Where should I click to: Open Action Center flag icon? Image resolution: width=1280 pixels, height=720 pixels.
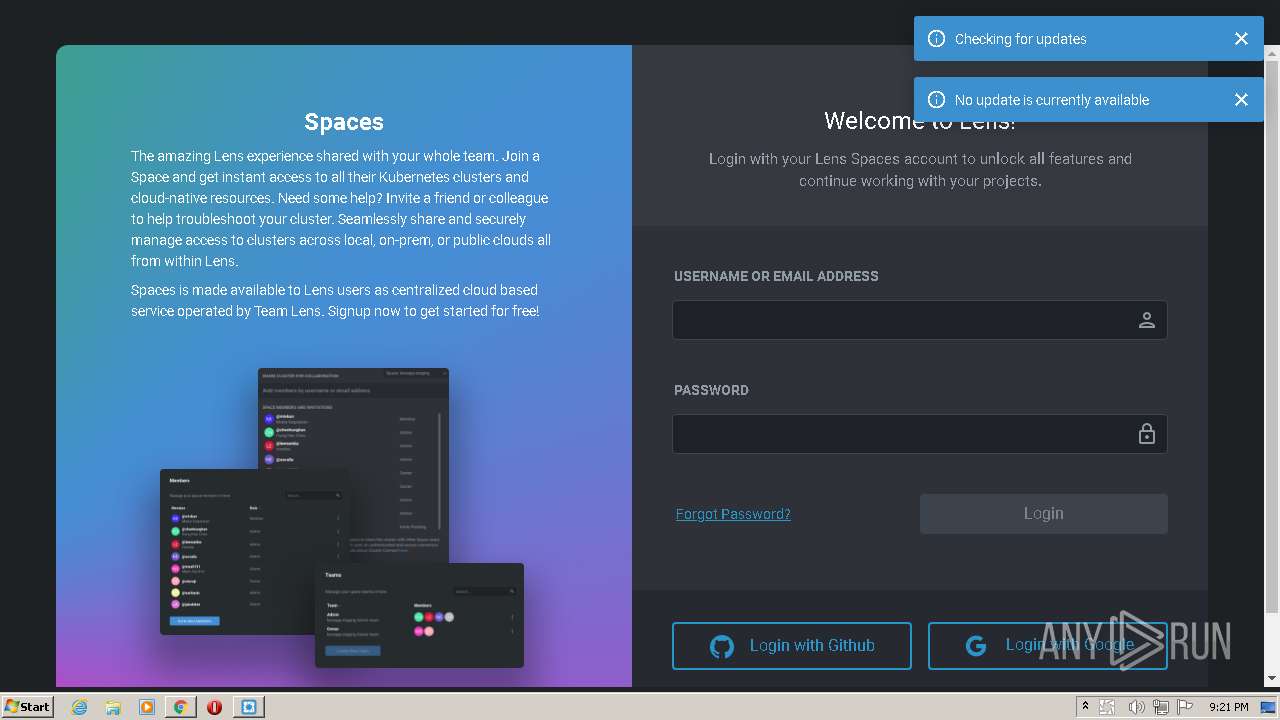(x=1185, y=707)
